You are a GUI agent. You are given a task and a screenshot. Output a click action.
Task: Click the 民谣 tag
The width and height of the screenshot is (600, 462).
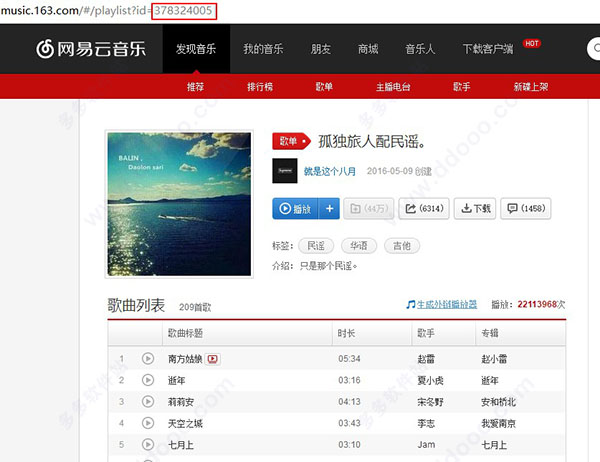(x=316, y=245)
